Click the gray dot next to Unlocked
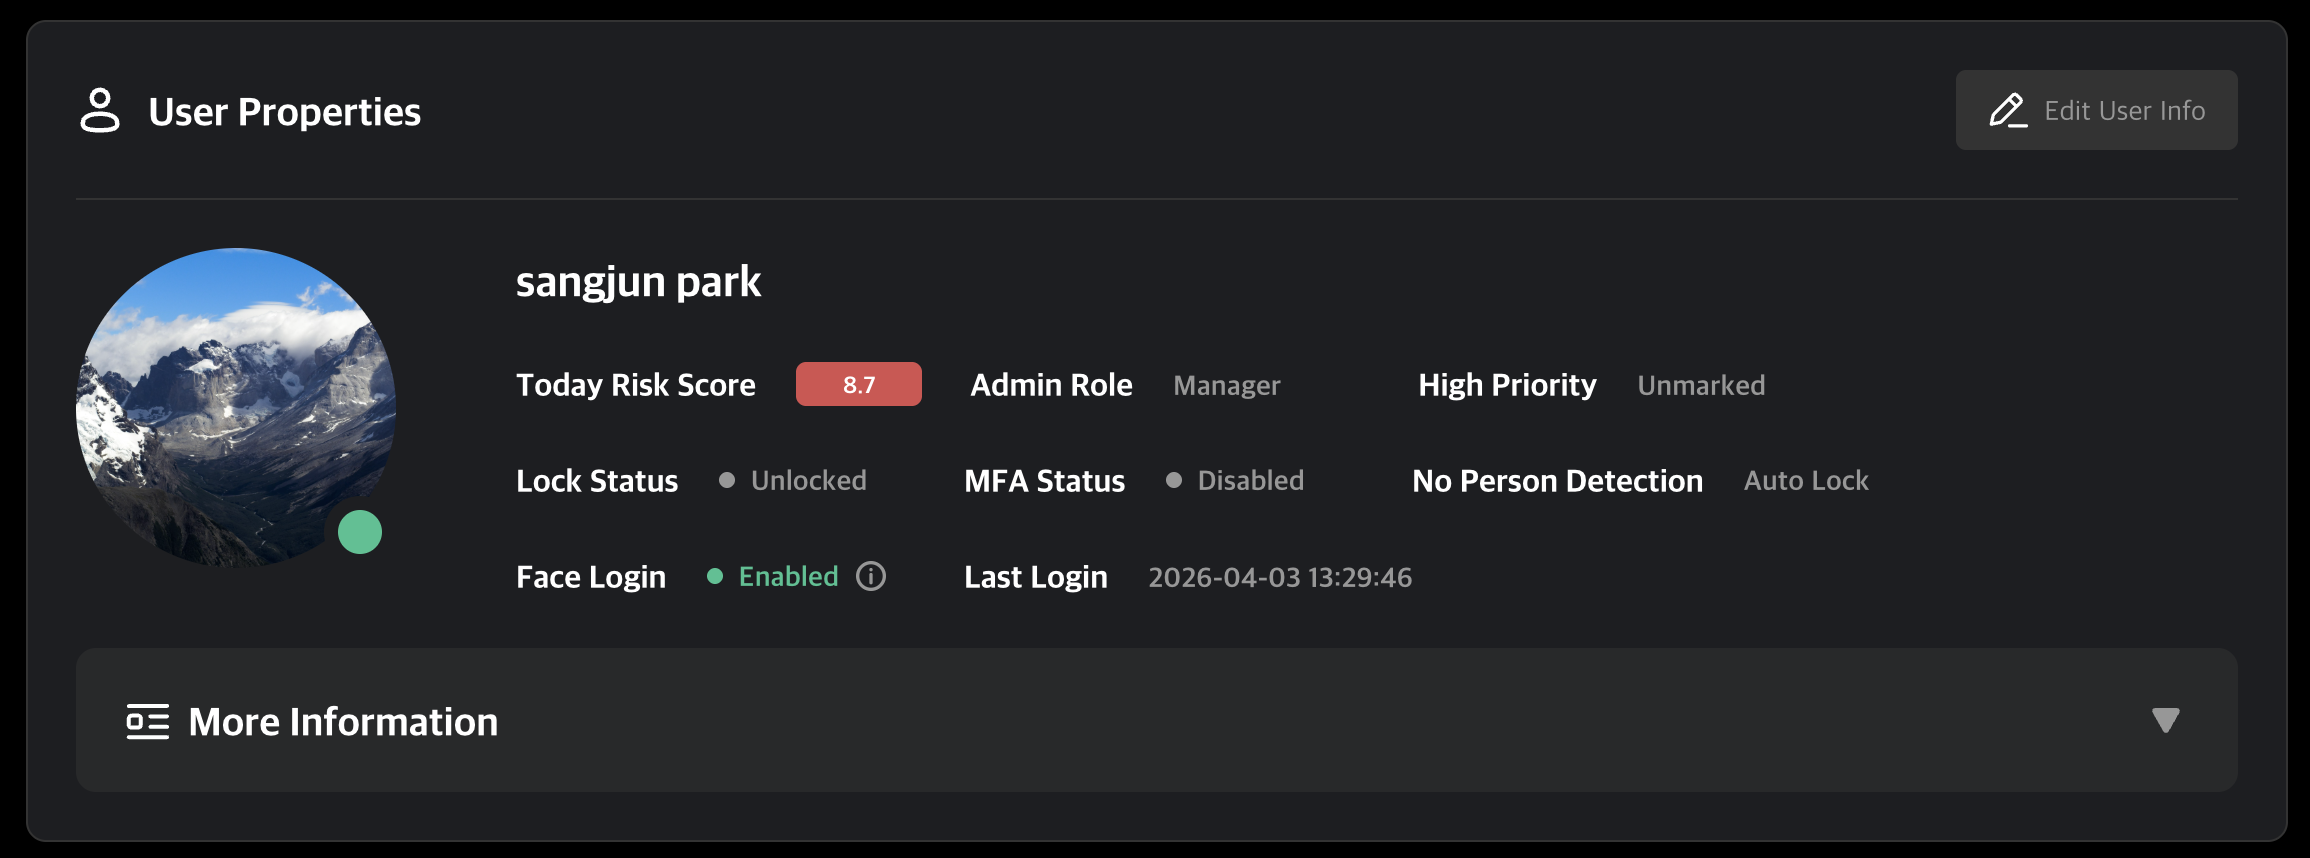 coord(727,481)
